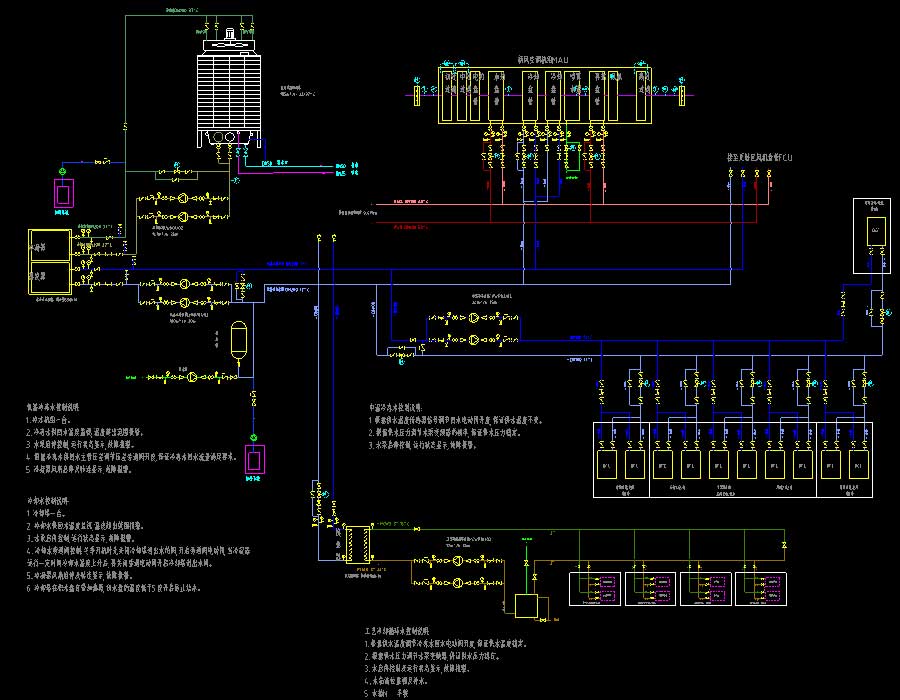Screen dimensions: 900x700
Task: Select the red-outlined equipment box under the expansion tank
Action: pos(256,462)
